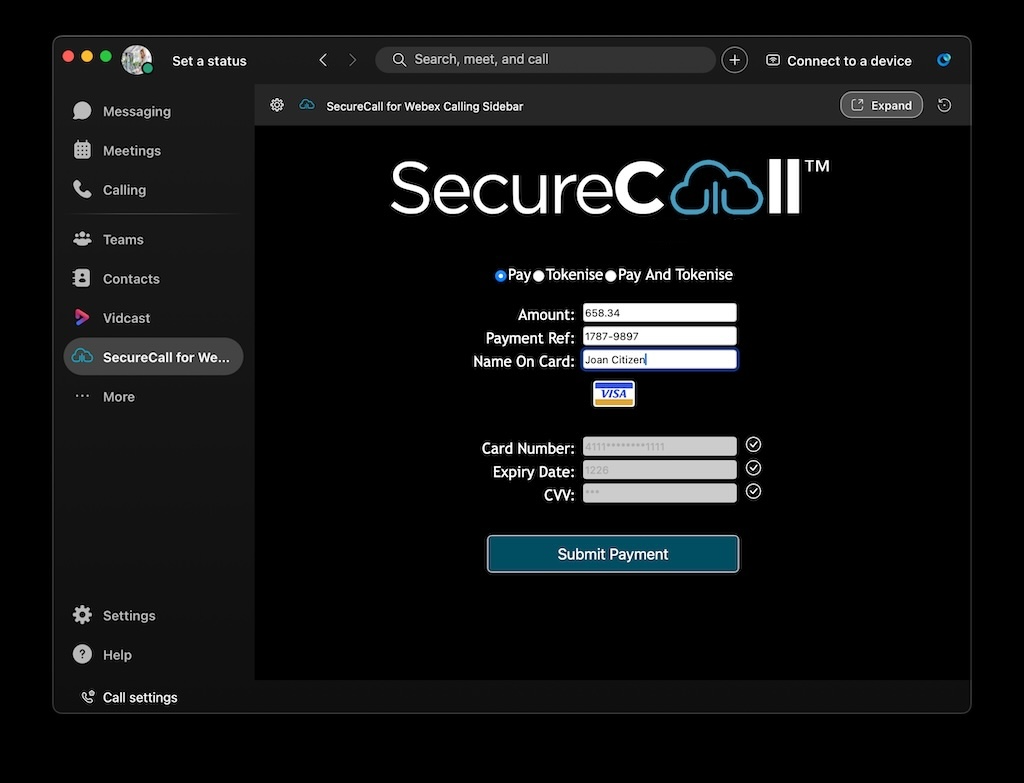Open Call settings
Screen dimensions: 1024x783
pyautogui.click(x=129, y=697)
